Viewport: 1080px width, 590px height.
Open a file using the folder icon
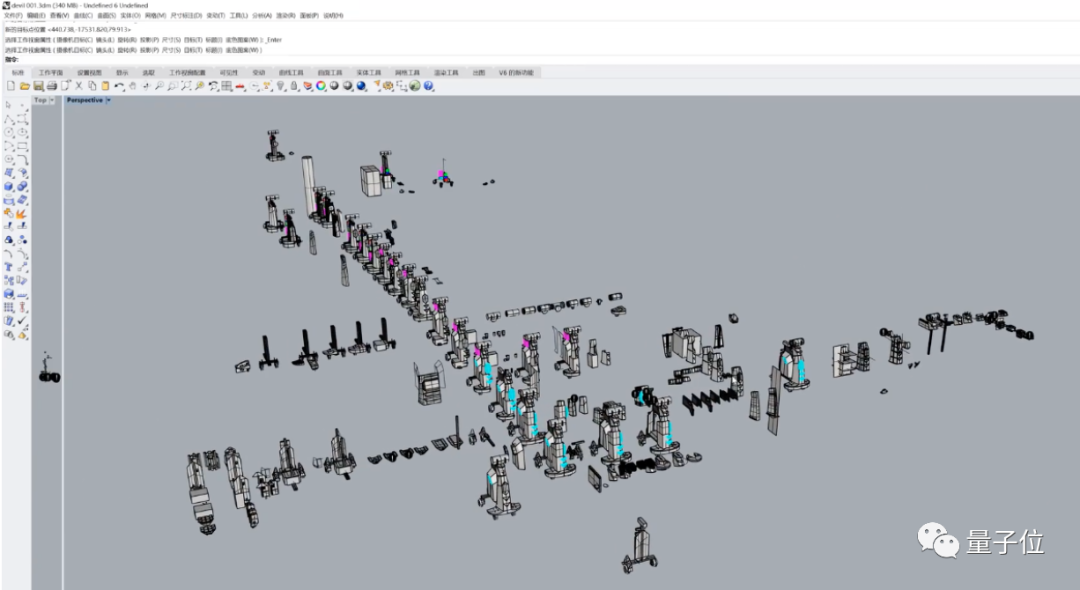tap(24, 86)
